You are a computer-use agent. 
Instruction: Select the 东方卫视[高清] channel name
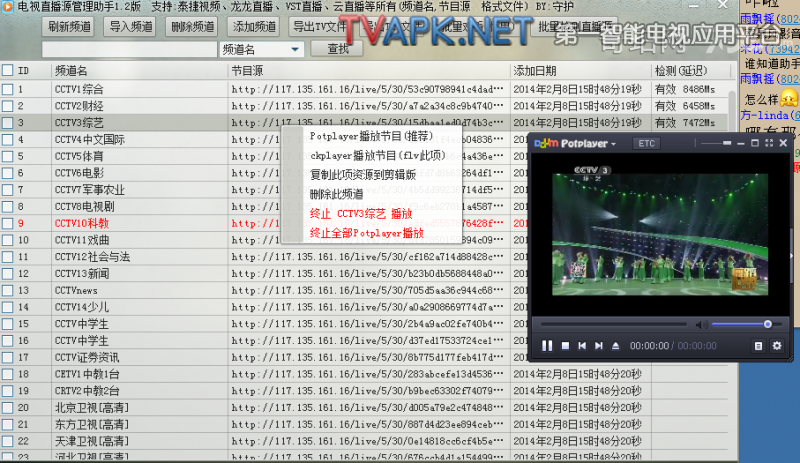tap(92, 425)
